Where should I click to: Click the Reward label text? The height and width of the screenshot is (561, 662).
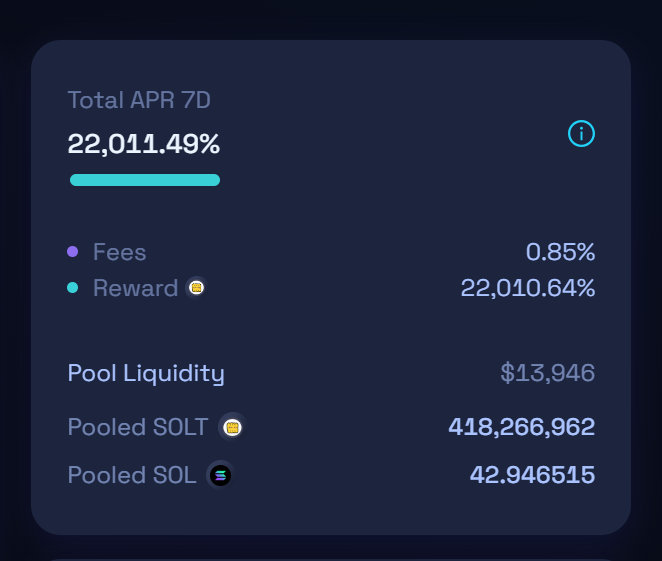[x=135, y=288]
